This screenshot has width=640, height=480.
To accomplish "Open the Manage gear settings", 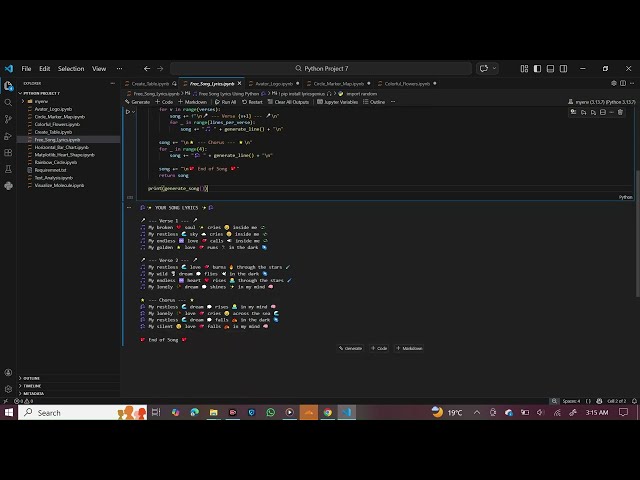I will 8,389.
